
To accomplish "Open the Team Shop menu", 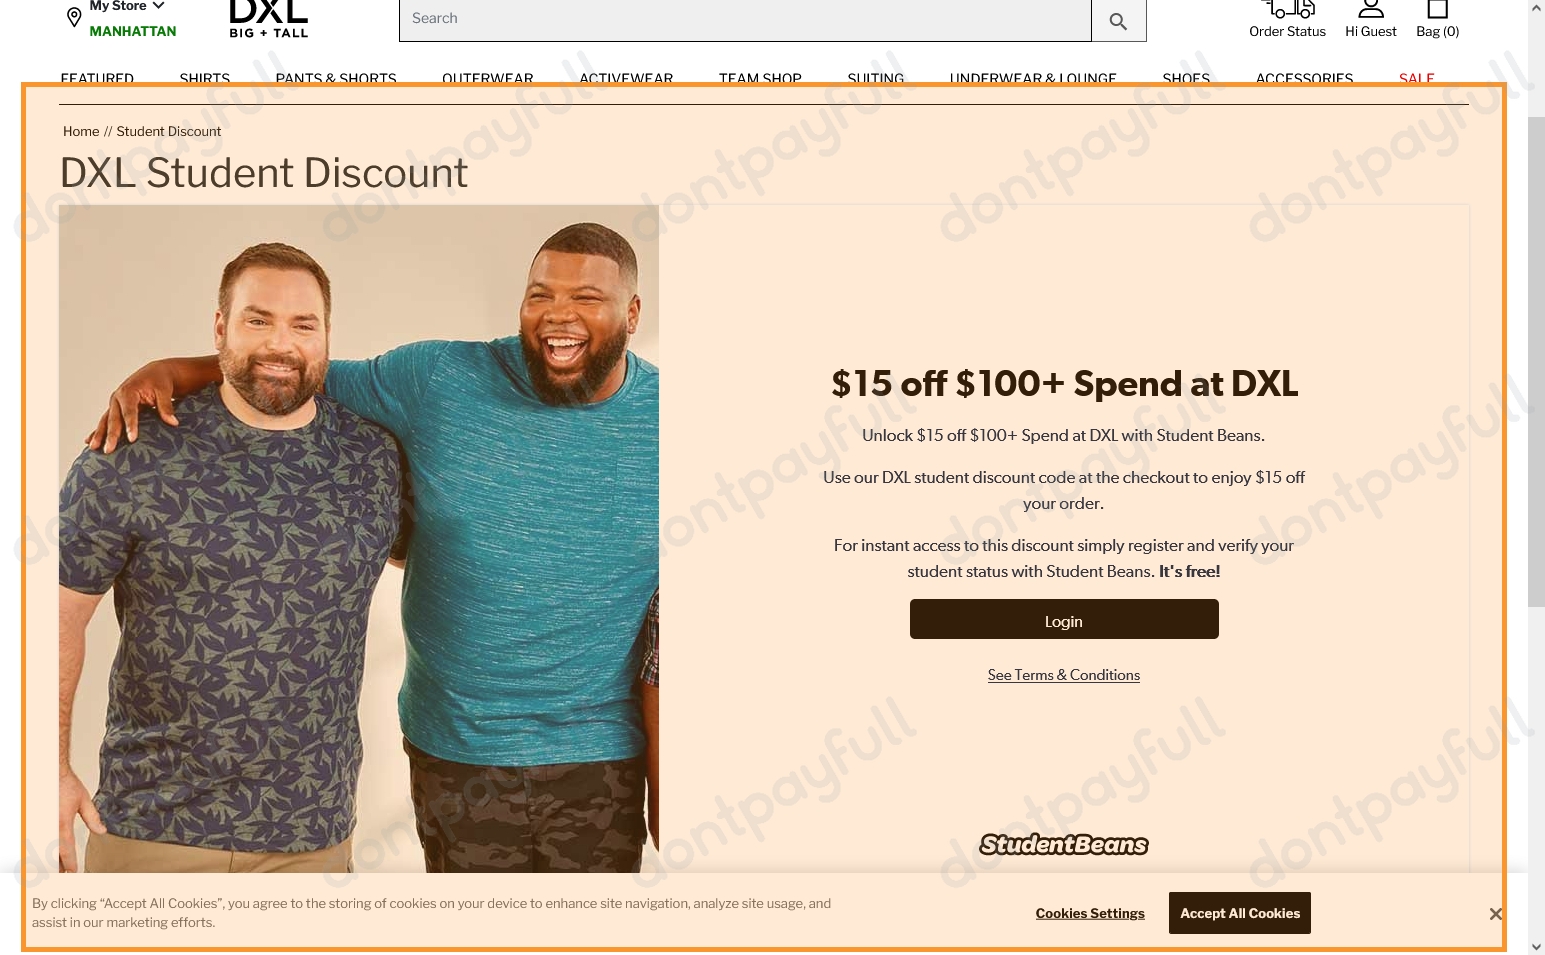I will 760,78.
